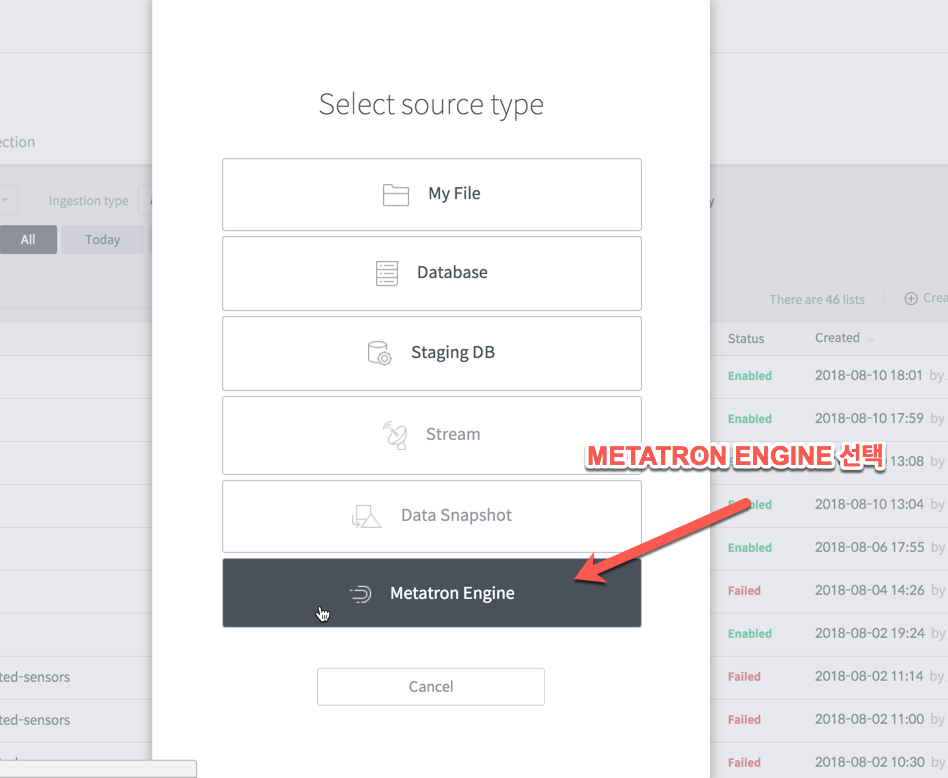Click the plus circle Create icon
This screenshot has height=778, width=948.
pos(911,298)
